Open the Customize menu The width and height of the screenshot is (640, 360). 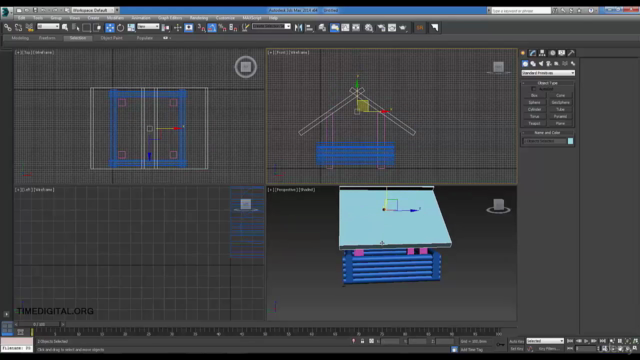point(225,18)
